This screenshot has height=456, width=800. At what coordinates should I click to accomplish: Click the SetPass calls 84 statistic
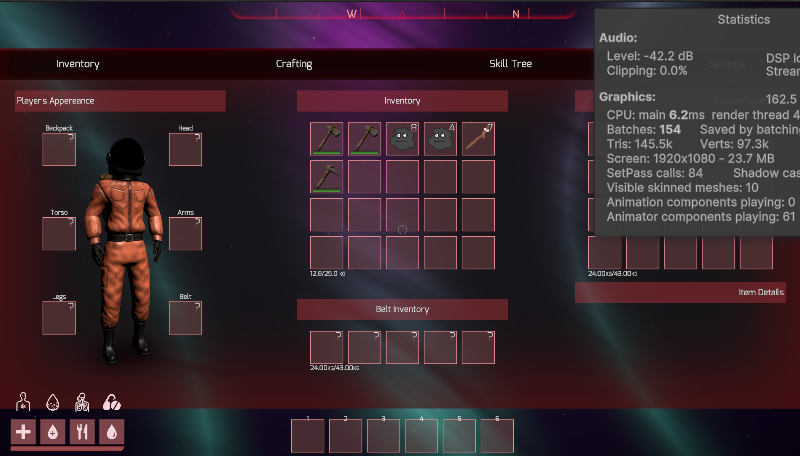655,173
